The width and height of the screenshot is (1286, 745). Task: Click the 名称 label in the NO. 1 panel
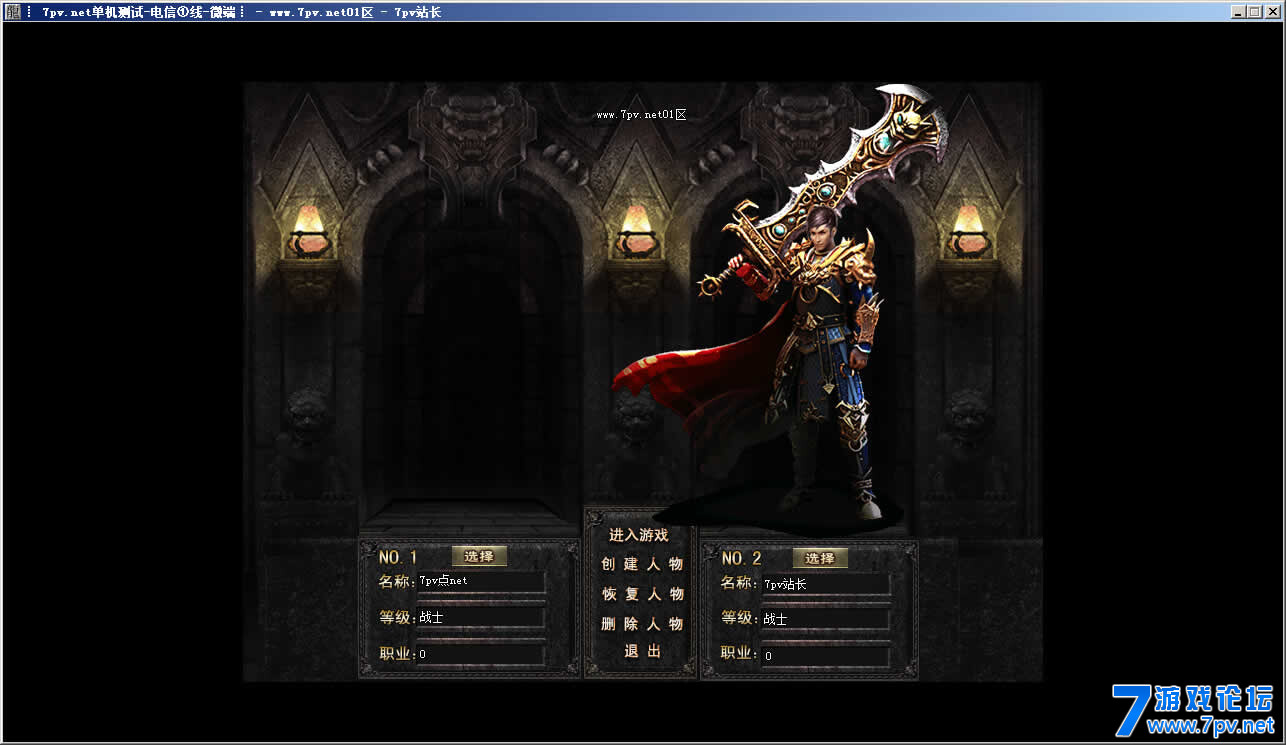[395, 581]
